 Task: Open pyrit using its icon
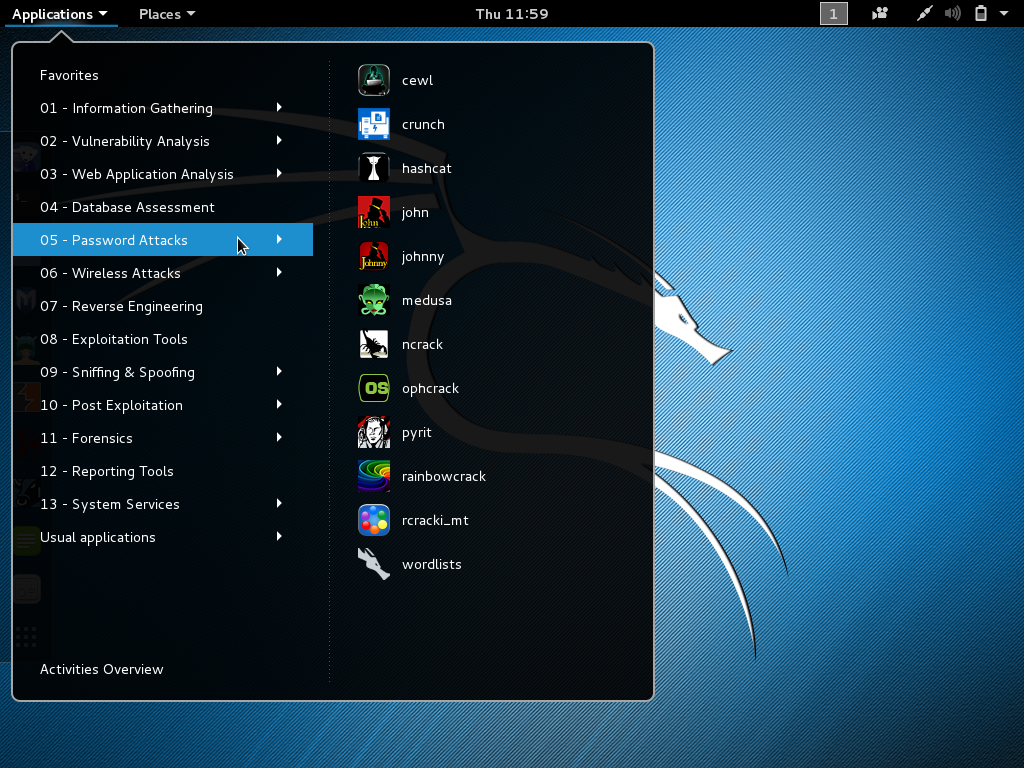[x=374, y=432]
